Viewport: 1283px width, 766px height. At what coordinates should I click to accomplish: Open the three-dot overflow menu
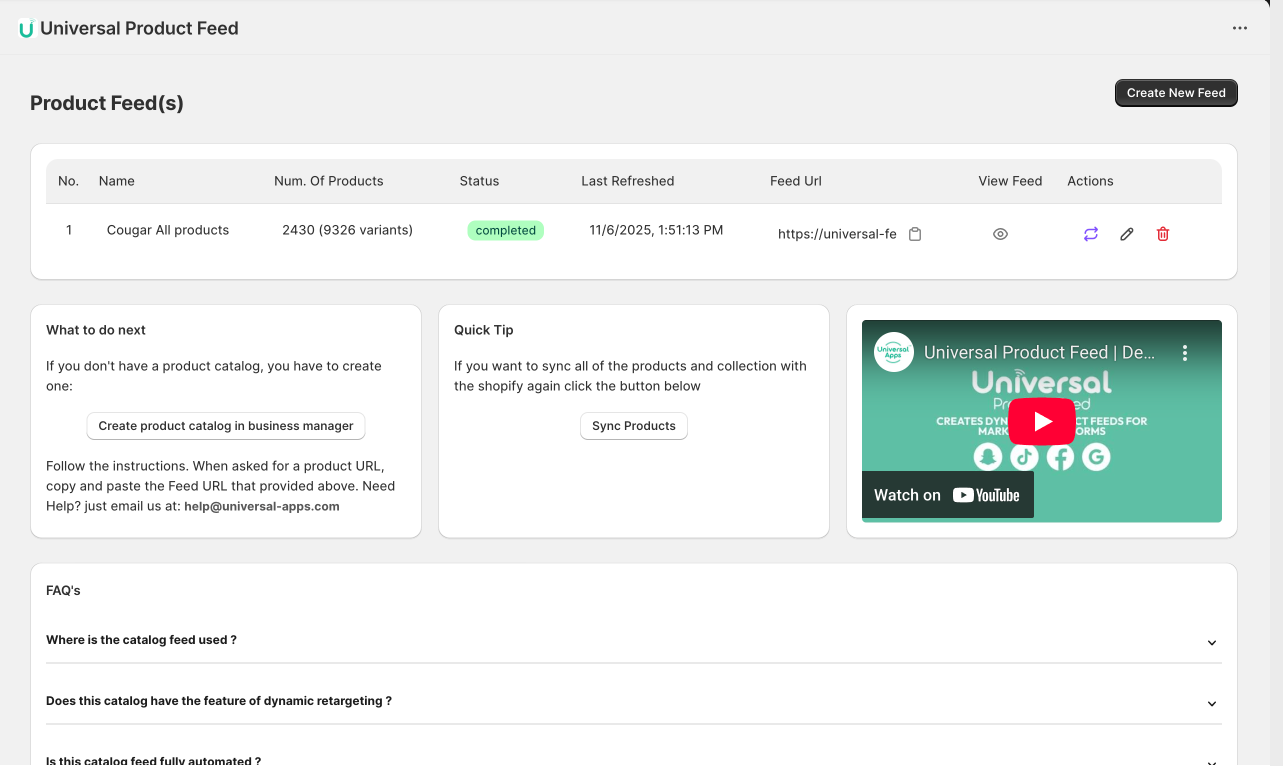[x=1240, y=28]
